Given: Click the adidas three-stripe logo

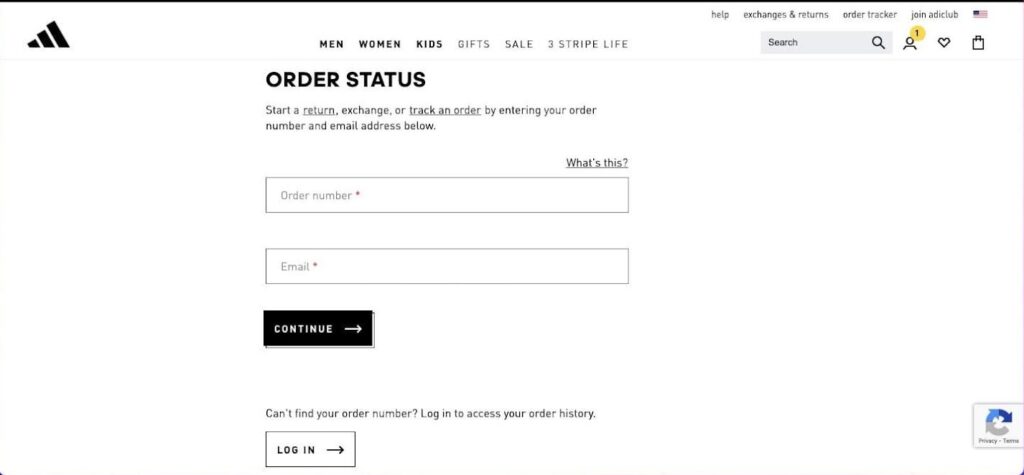Looking at the screenshot, I should point(48,35).
